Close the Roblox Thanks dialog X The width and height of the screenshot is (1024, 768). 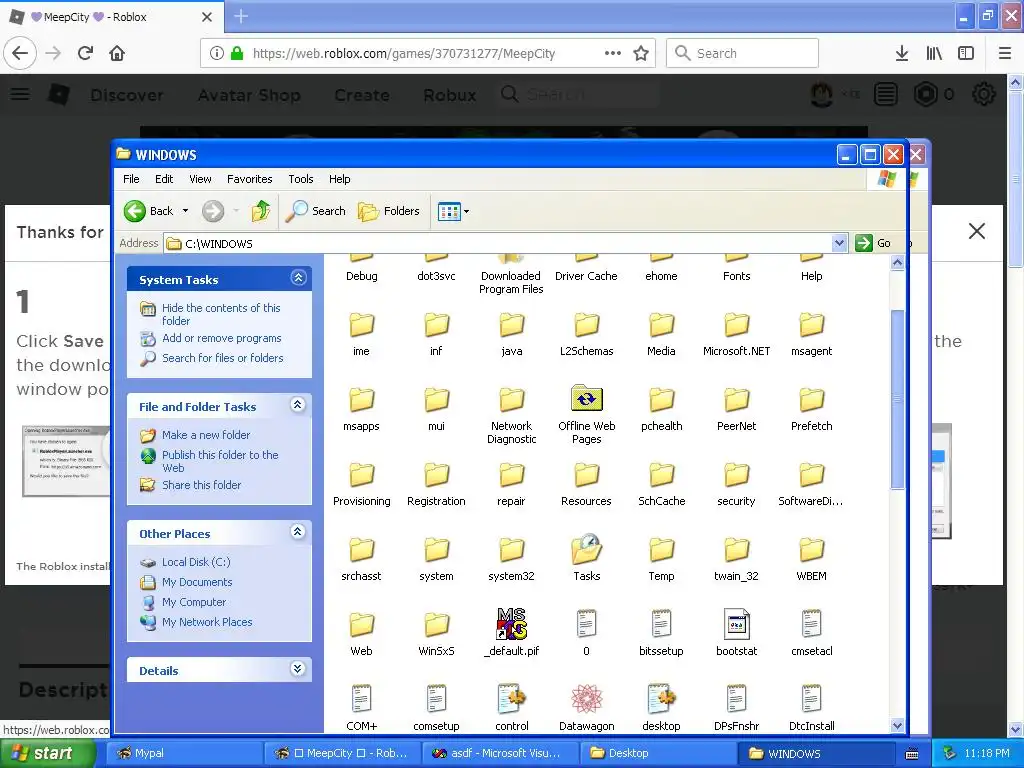tap(976, 231)
